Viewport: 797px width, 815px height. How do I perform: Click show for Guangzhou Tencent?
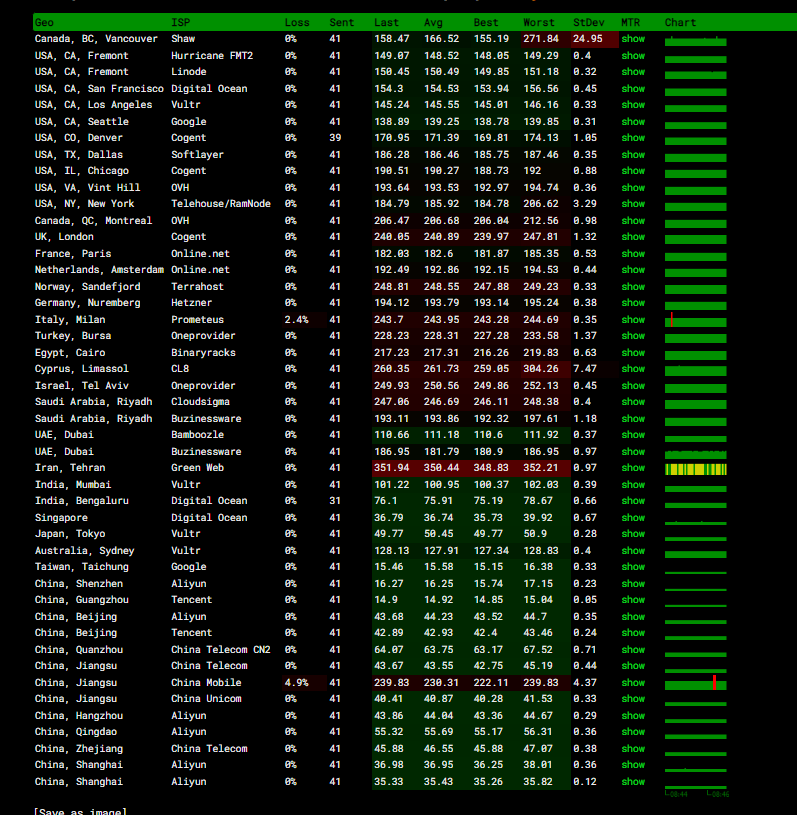click(x=633, y=600)
